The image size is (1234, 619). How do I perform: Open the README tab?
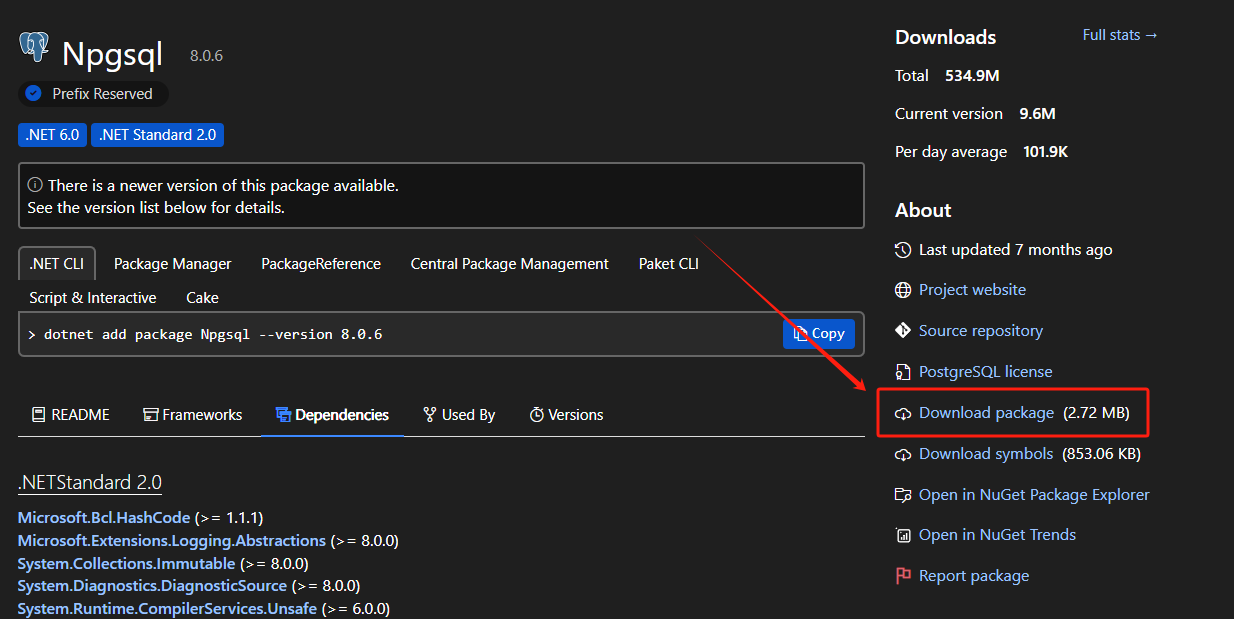(x=70, y=414)
